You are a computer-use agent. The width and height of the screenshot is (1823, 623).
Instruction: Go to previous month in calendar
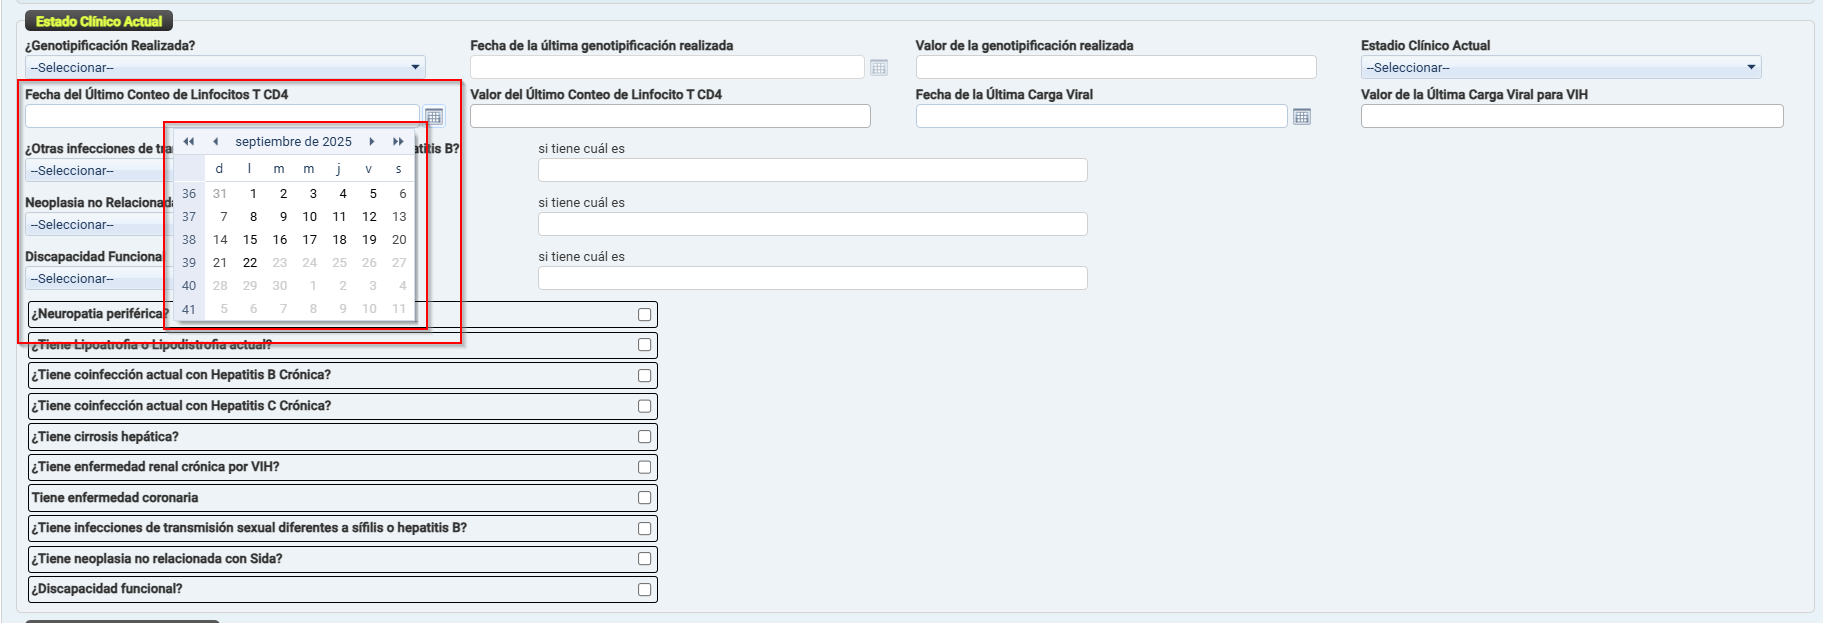(x=215, y=142)
